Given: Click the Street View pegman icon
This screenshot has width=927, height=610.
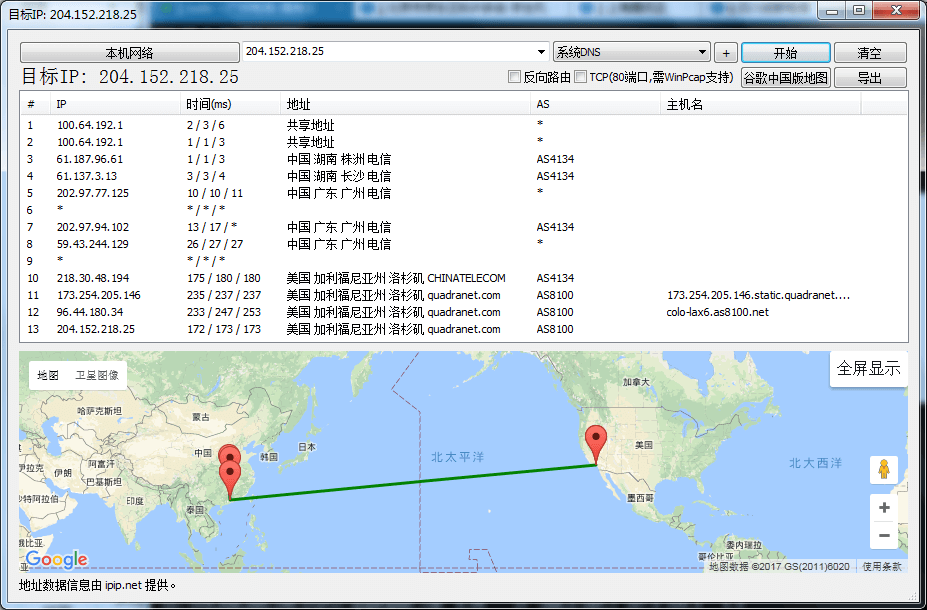Looking at the screenshot, I should [x=883, y=469].
